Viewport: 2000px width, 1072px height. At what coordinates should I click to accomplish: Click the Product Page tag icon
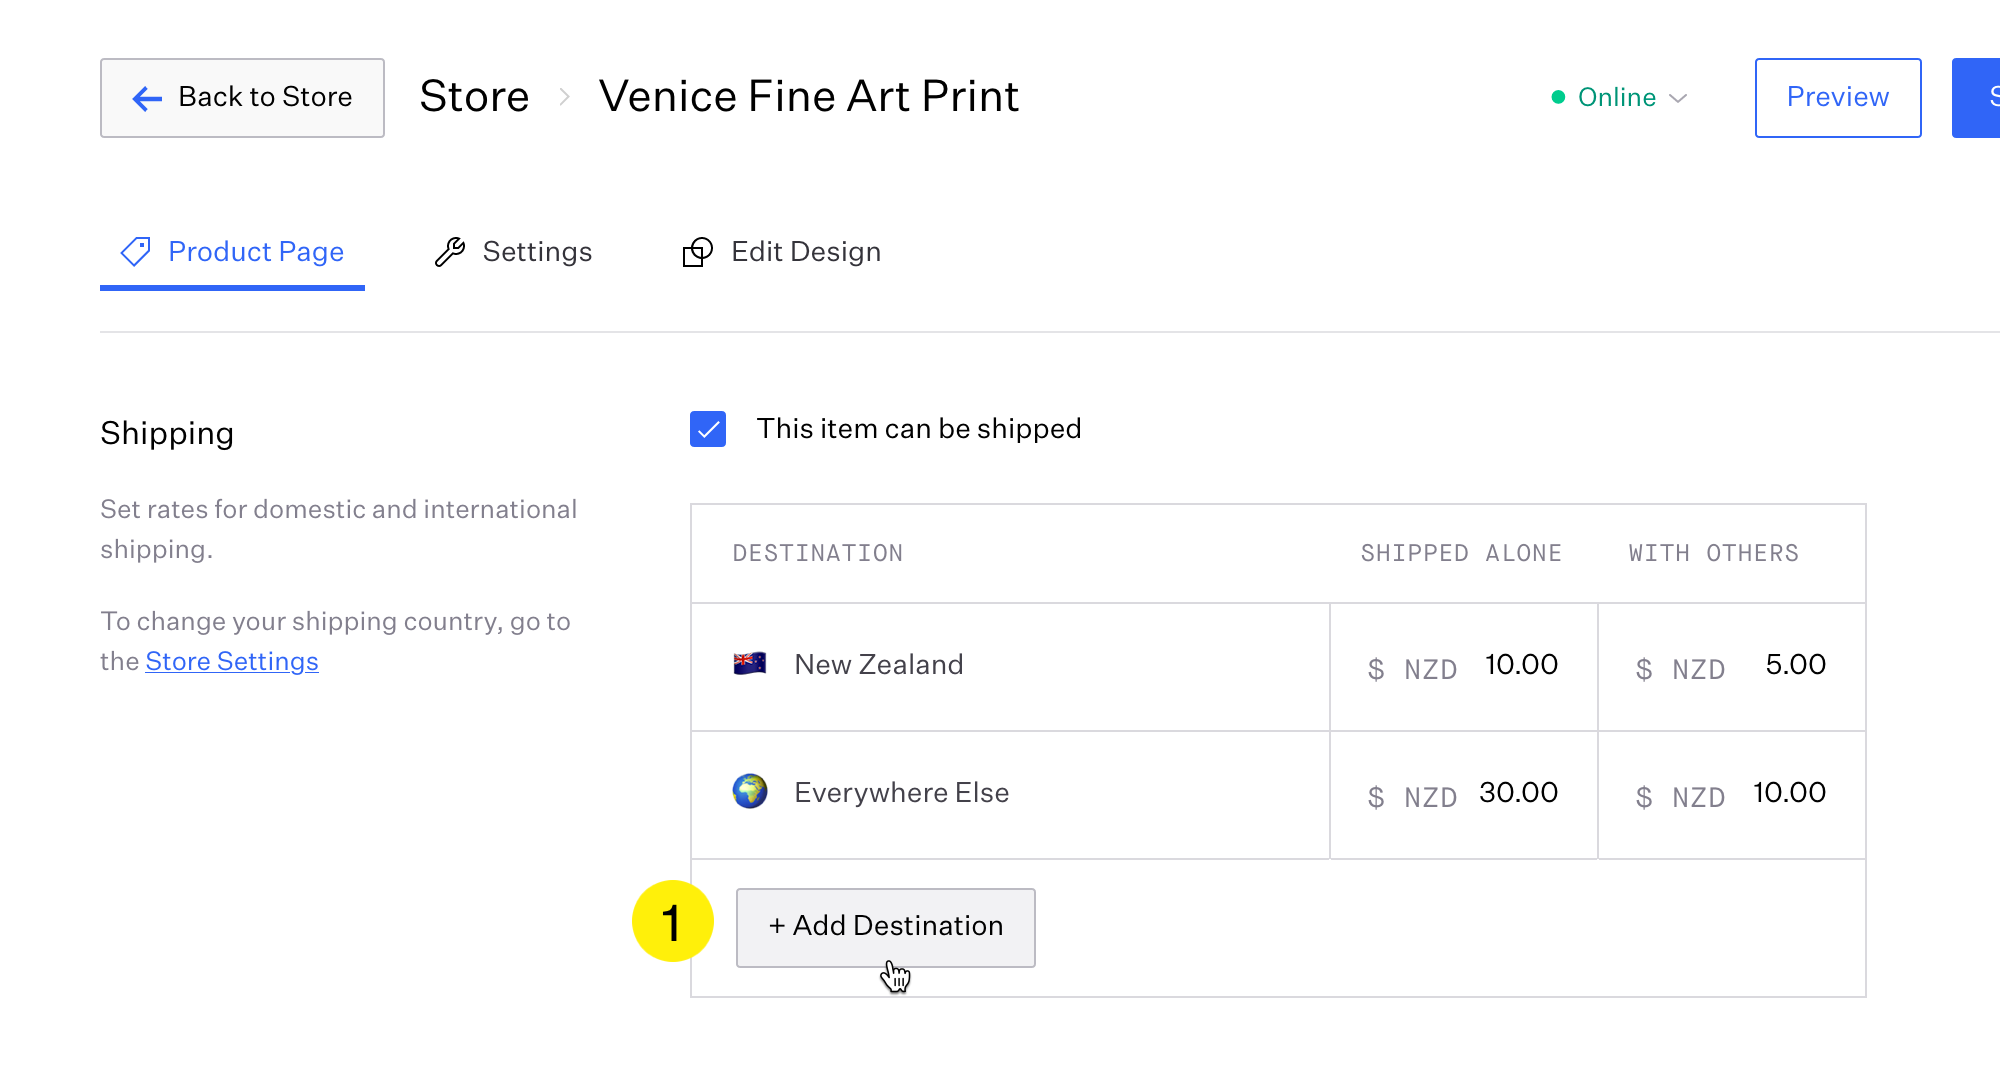(x=136, y=252)
